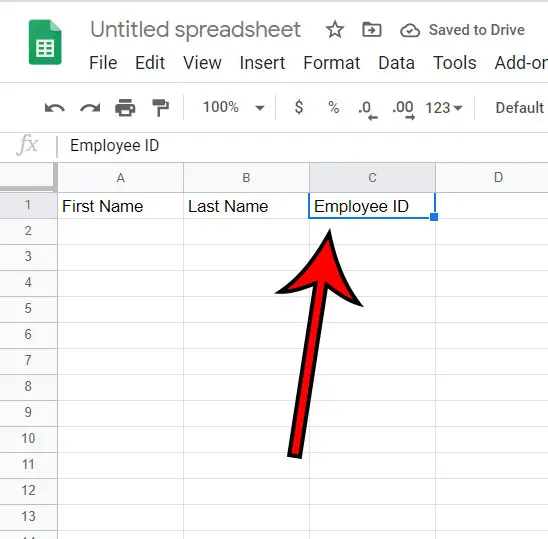Click the Move to folder icon
Screen dimensions: 548x539
point(372,30)
